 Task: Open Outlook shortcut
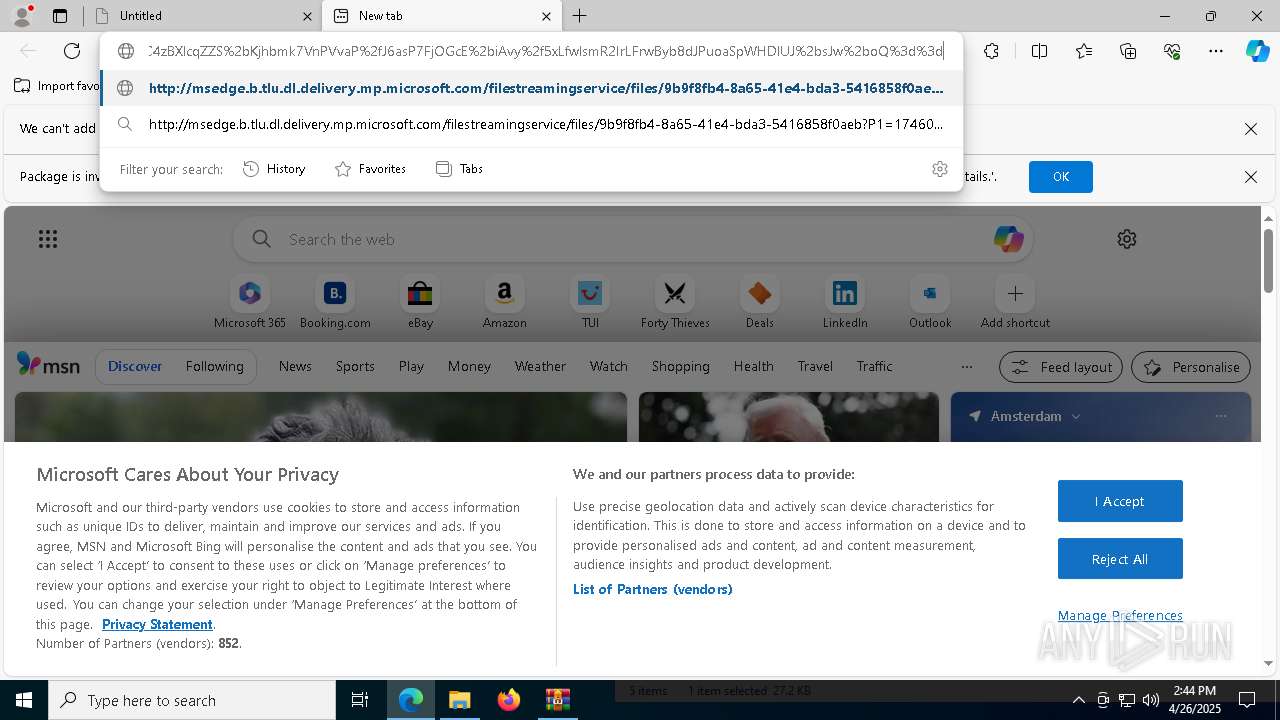(x=930, y=303)
